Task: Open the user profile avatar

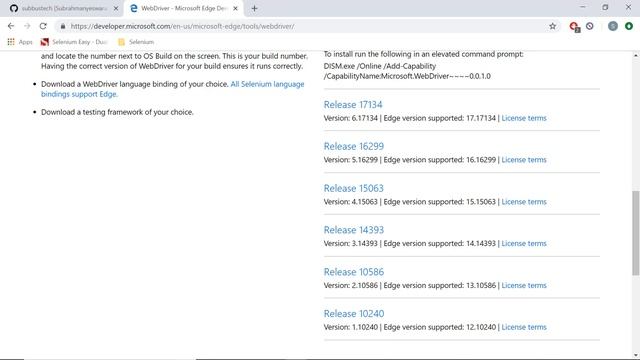Action: point(613,26)
